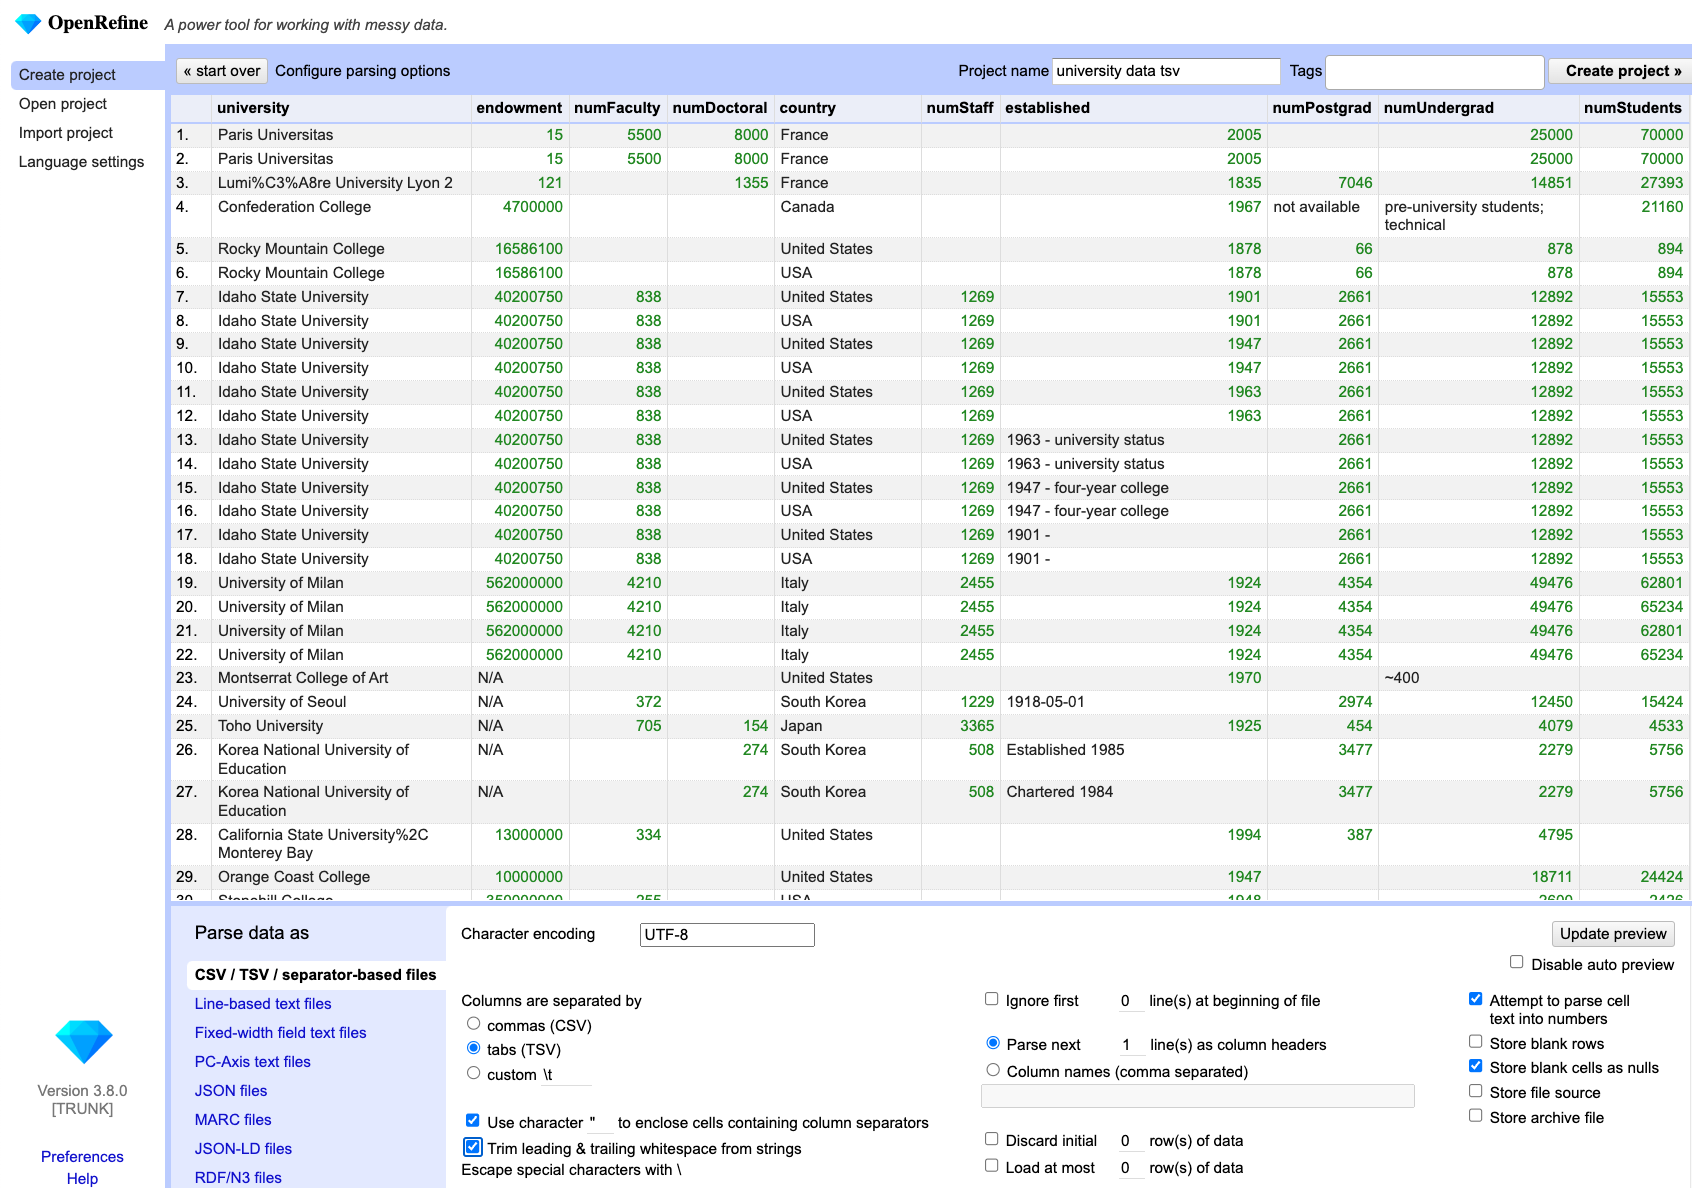Toggle Attempt to parse cell text into numbers

pos(1475,999)
